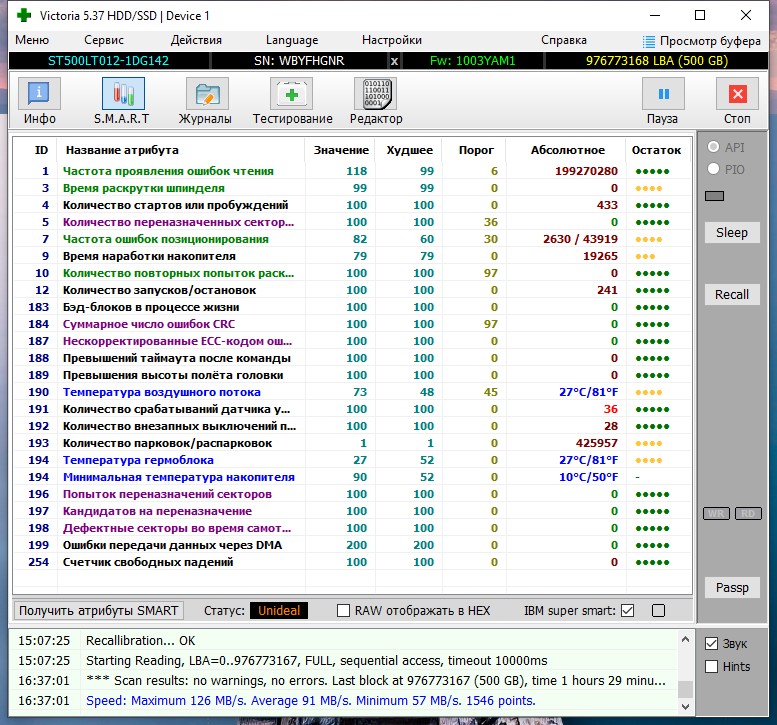Viewport: 777px width, 725px height.
Task: Tick the empty checkbox right of IBM super smart
Action: click(x=659, y=611)
